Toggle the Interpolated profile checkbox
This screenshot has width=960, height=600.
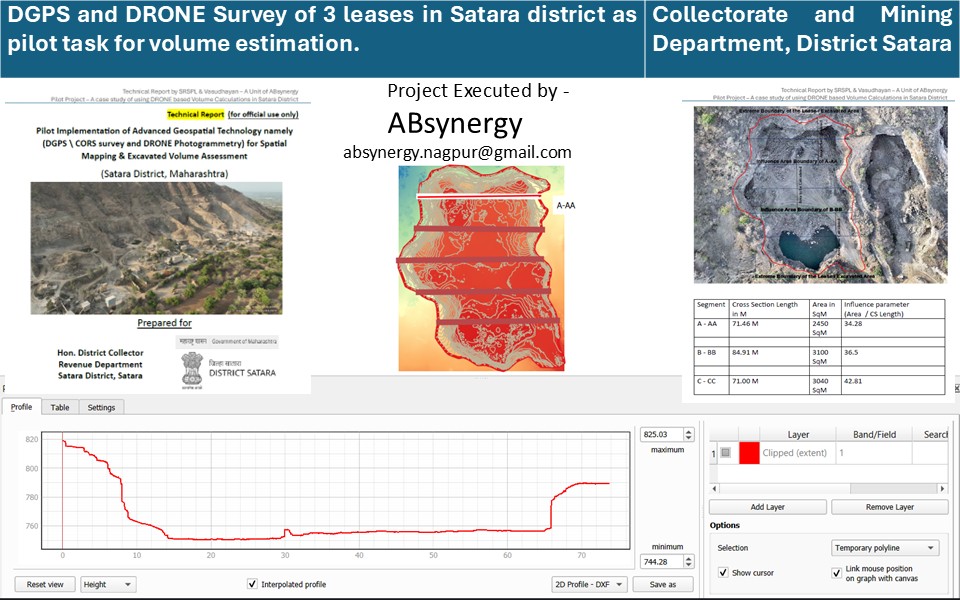point(252,583)
